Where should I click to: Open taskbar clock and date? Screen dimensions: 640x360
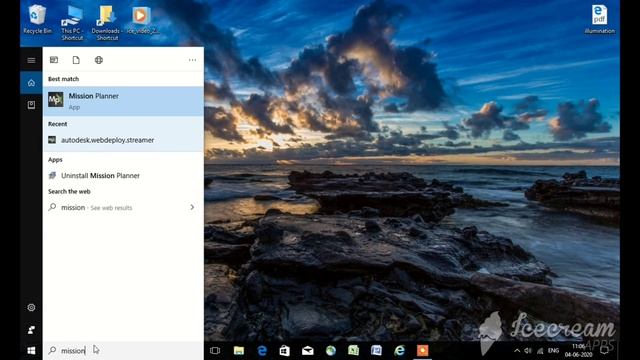(x=578, y=351)
